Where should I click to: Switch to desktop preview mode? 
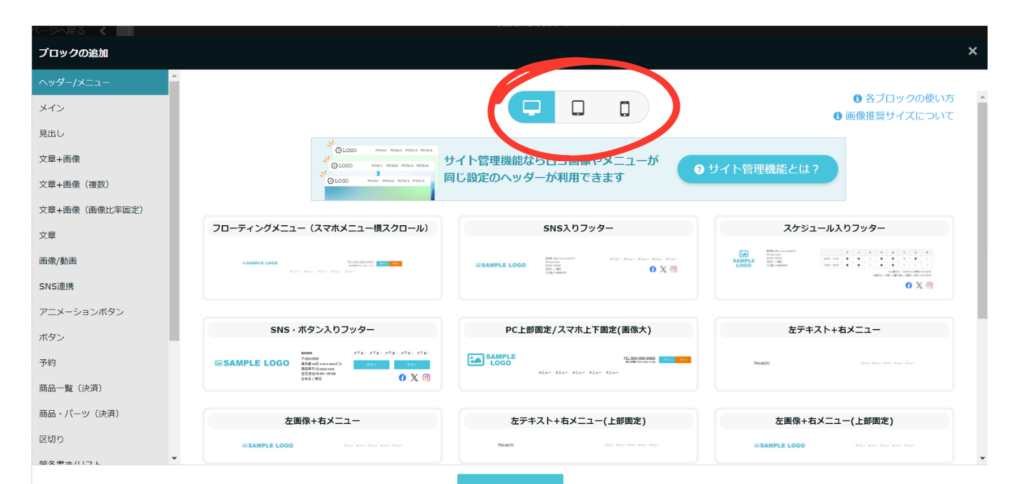[532, 108]
